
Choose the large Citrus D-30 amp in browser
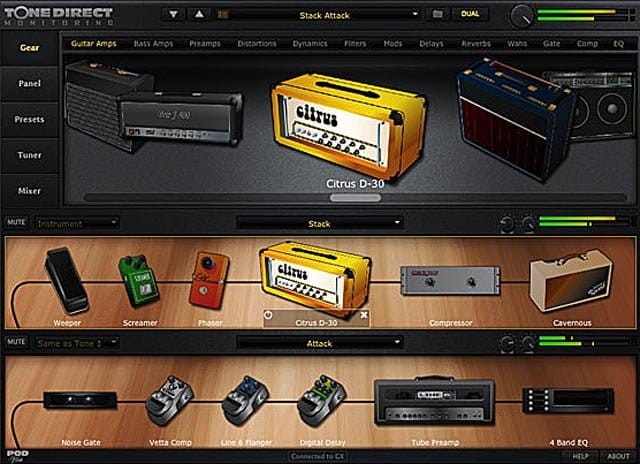coord(349,126)
